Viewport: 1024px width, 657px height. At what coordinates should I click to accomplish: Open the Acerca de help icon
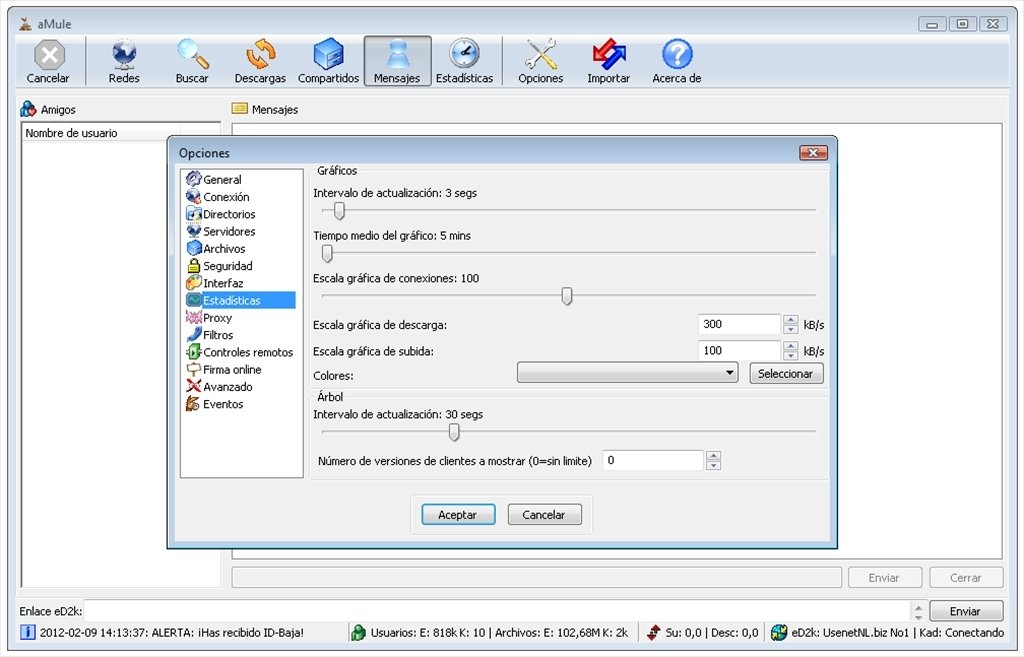677,61
